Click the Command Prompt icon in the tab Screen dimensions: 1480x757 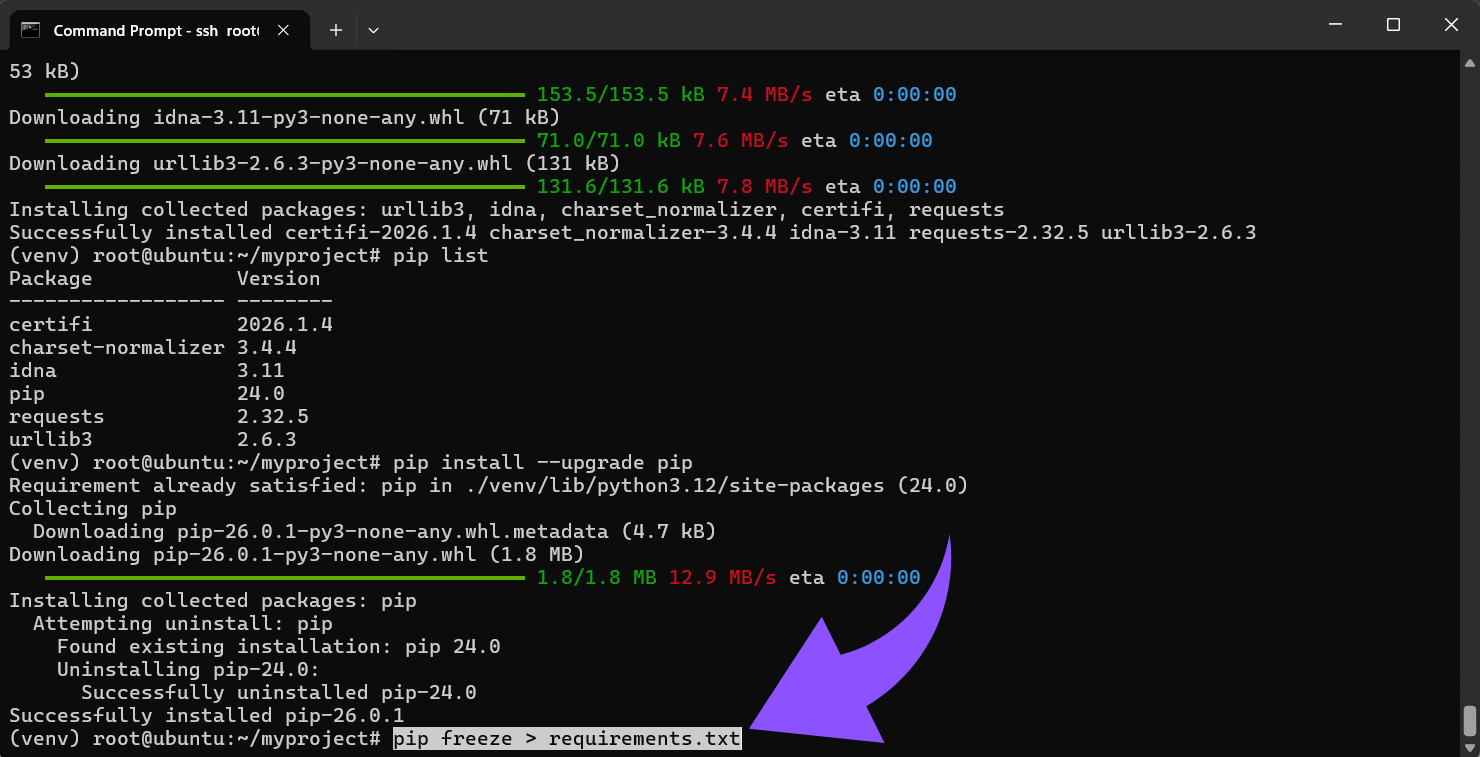pos(30,30)
